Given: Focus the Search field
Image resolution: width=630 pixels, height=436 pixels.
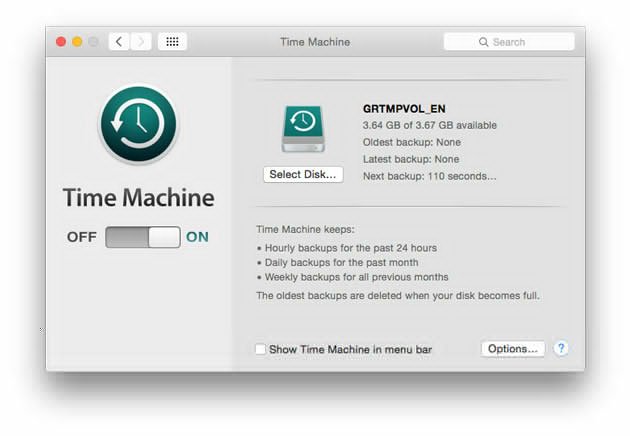Looking at the screenshot, I should pyautogui.click(x=509, y=42).
